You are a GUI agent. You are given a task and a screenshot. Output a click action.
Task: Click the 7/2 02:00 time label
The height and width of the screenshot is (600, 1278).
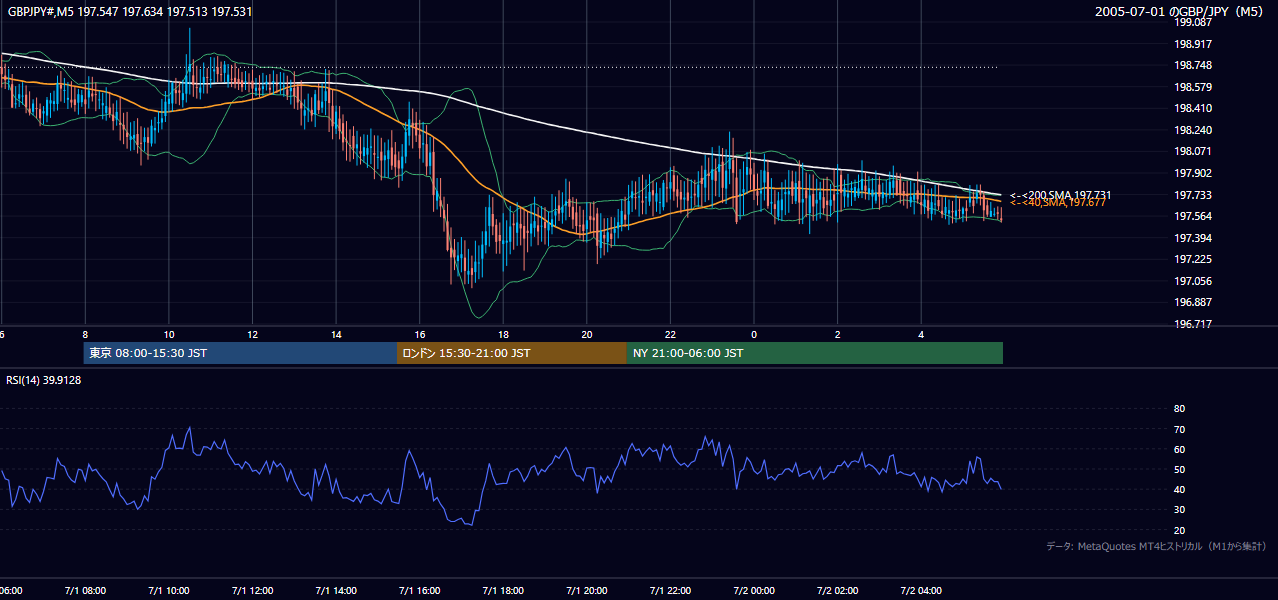[x=837, y=590]
